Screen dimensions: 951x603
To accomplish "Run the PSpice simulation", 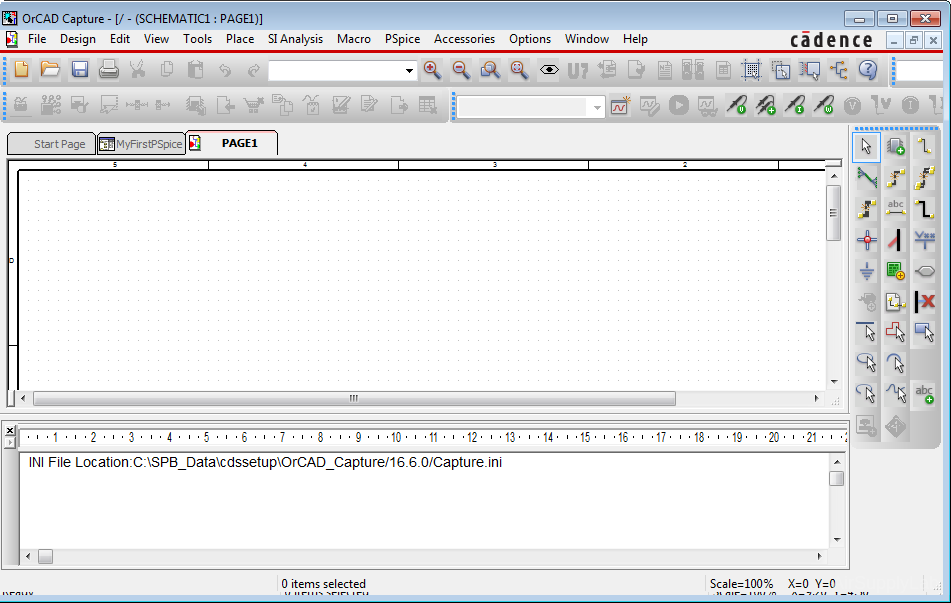I will (x=680, y=104).
